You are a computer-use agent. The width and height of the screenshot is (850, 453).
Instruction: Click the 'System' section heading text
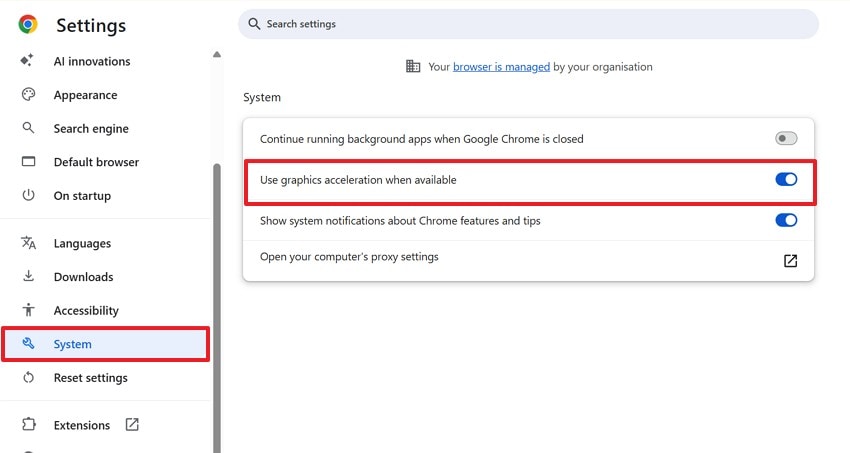coord(262,98)
